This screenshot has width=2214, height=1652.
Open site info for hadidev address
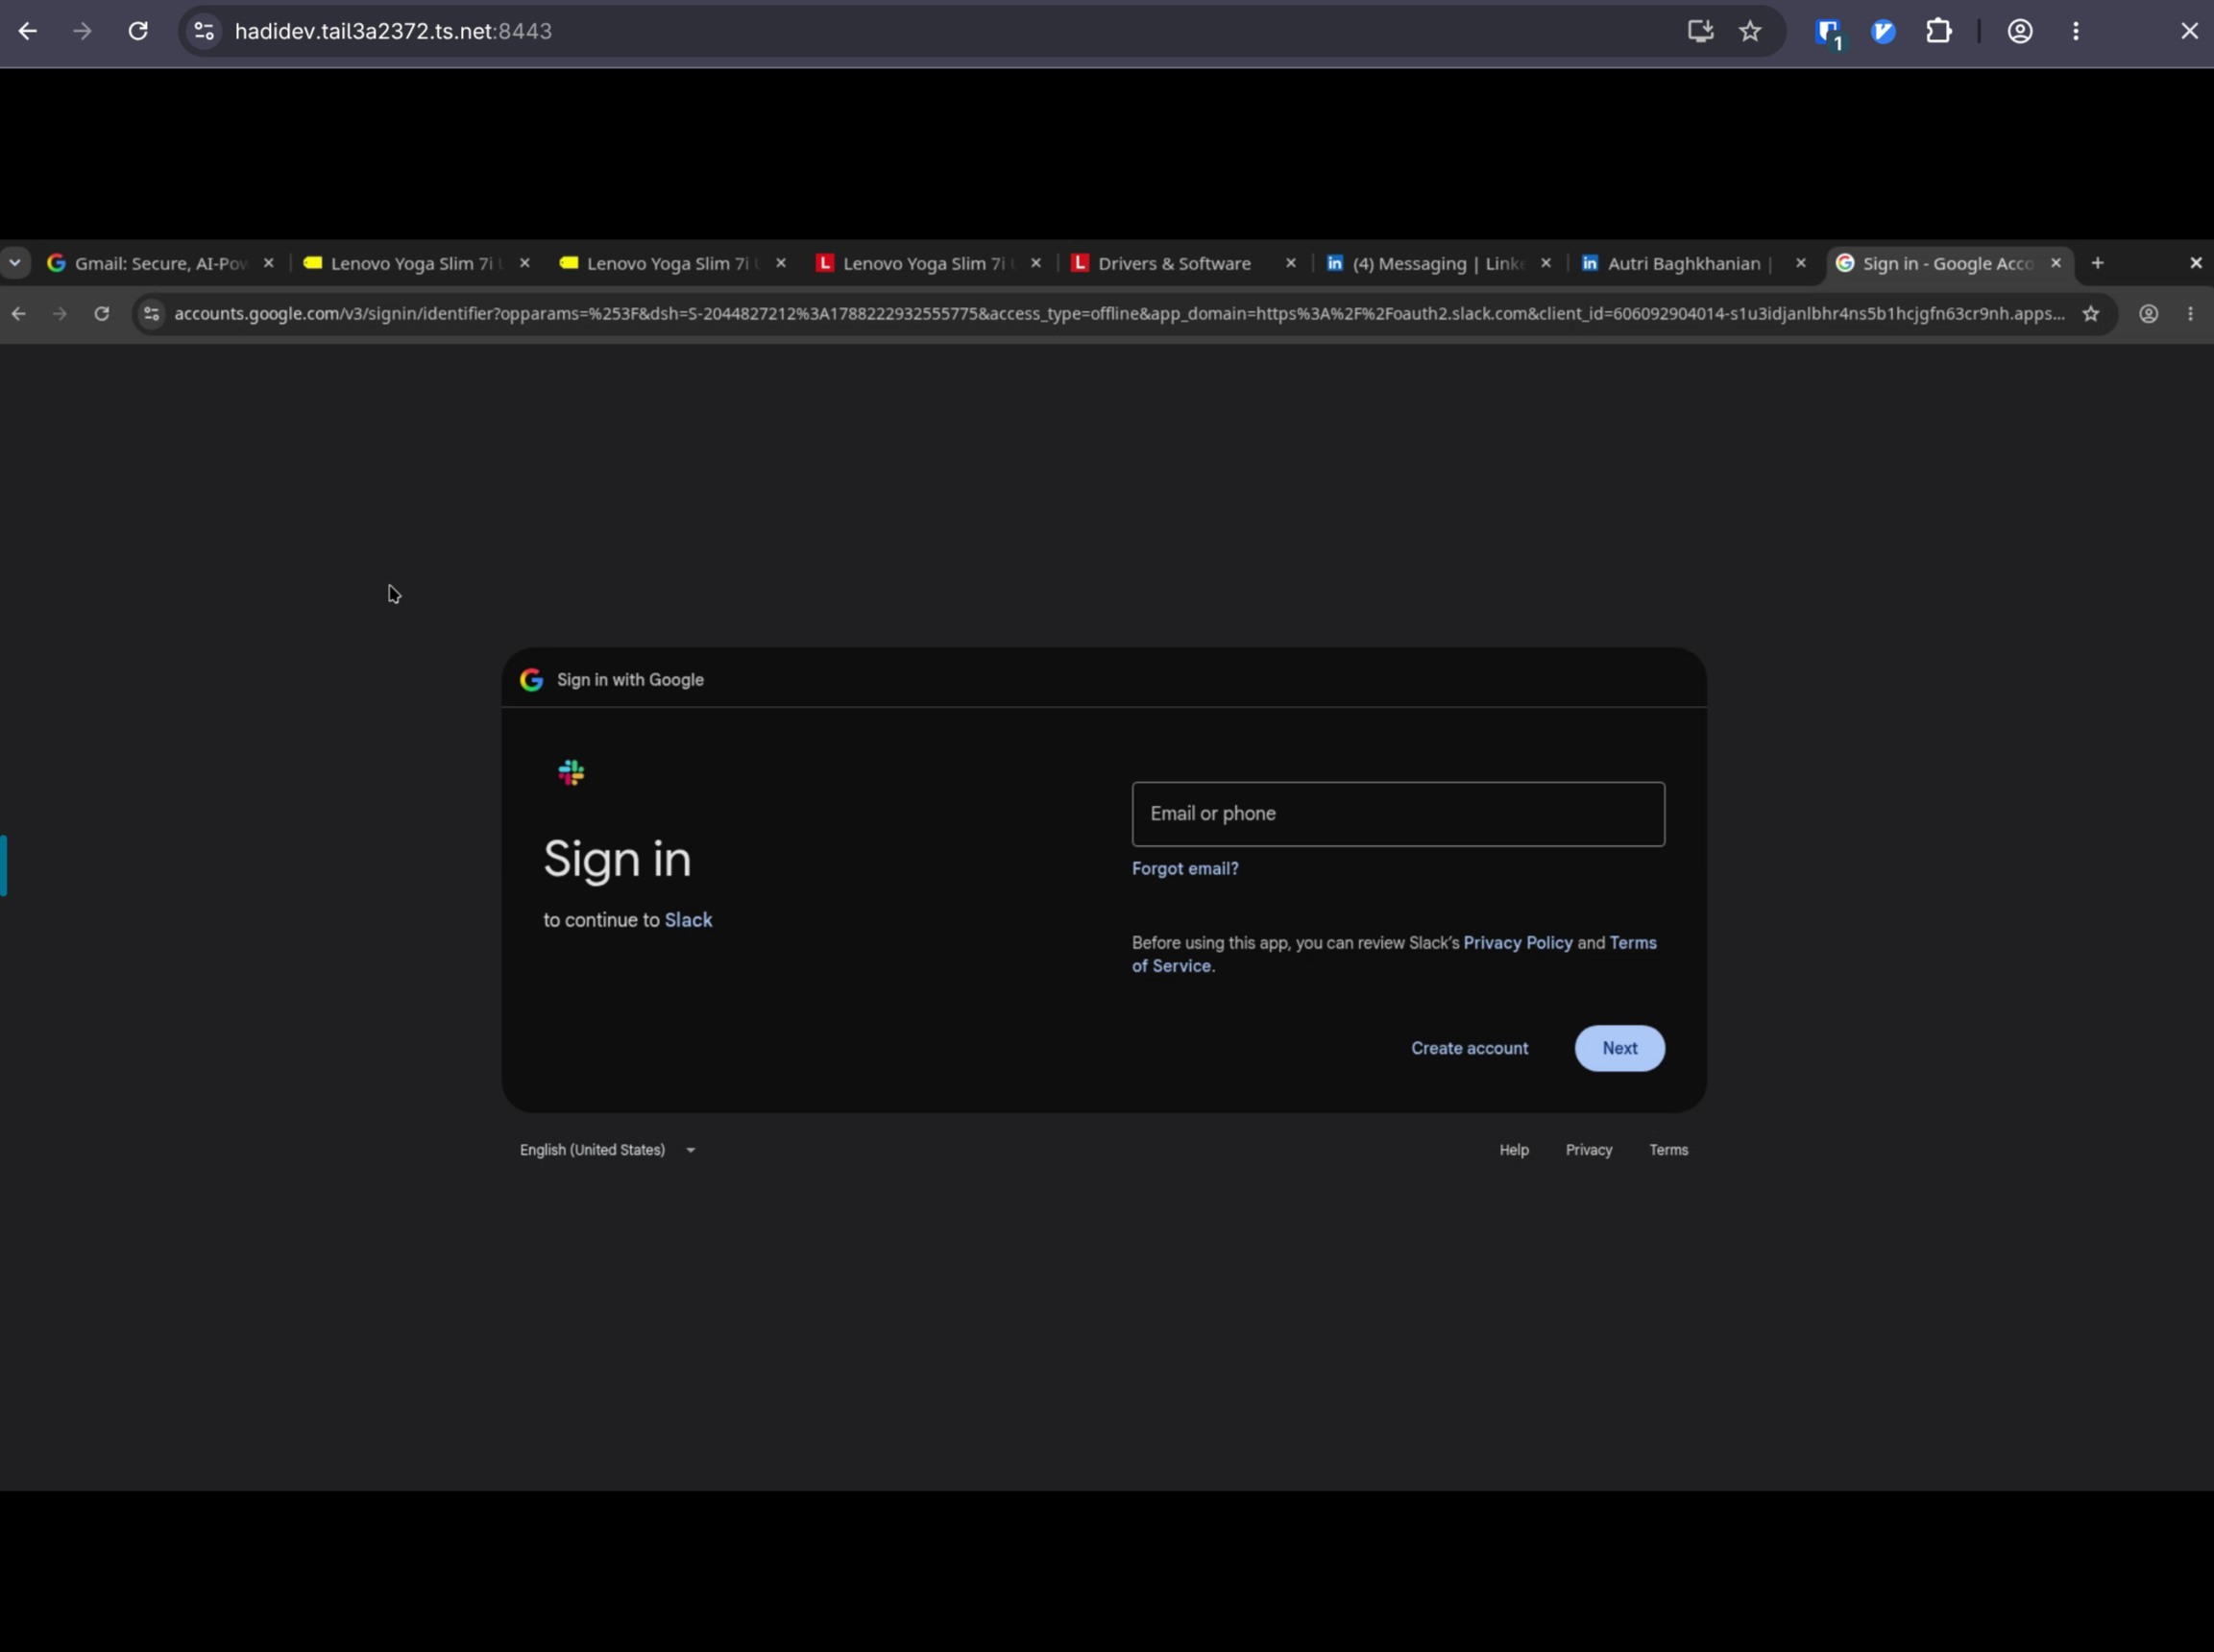pyautogui.click(x=204, y=31)
